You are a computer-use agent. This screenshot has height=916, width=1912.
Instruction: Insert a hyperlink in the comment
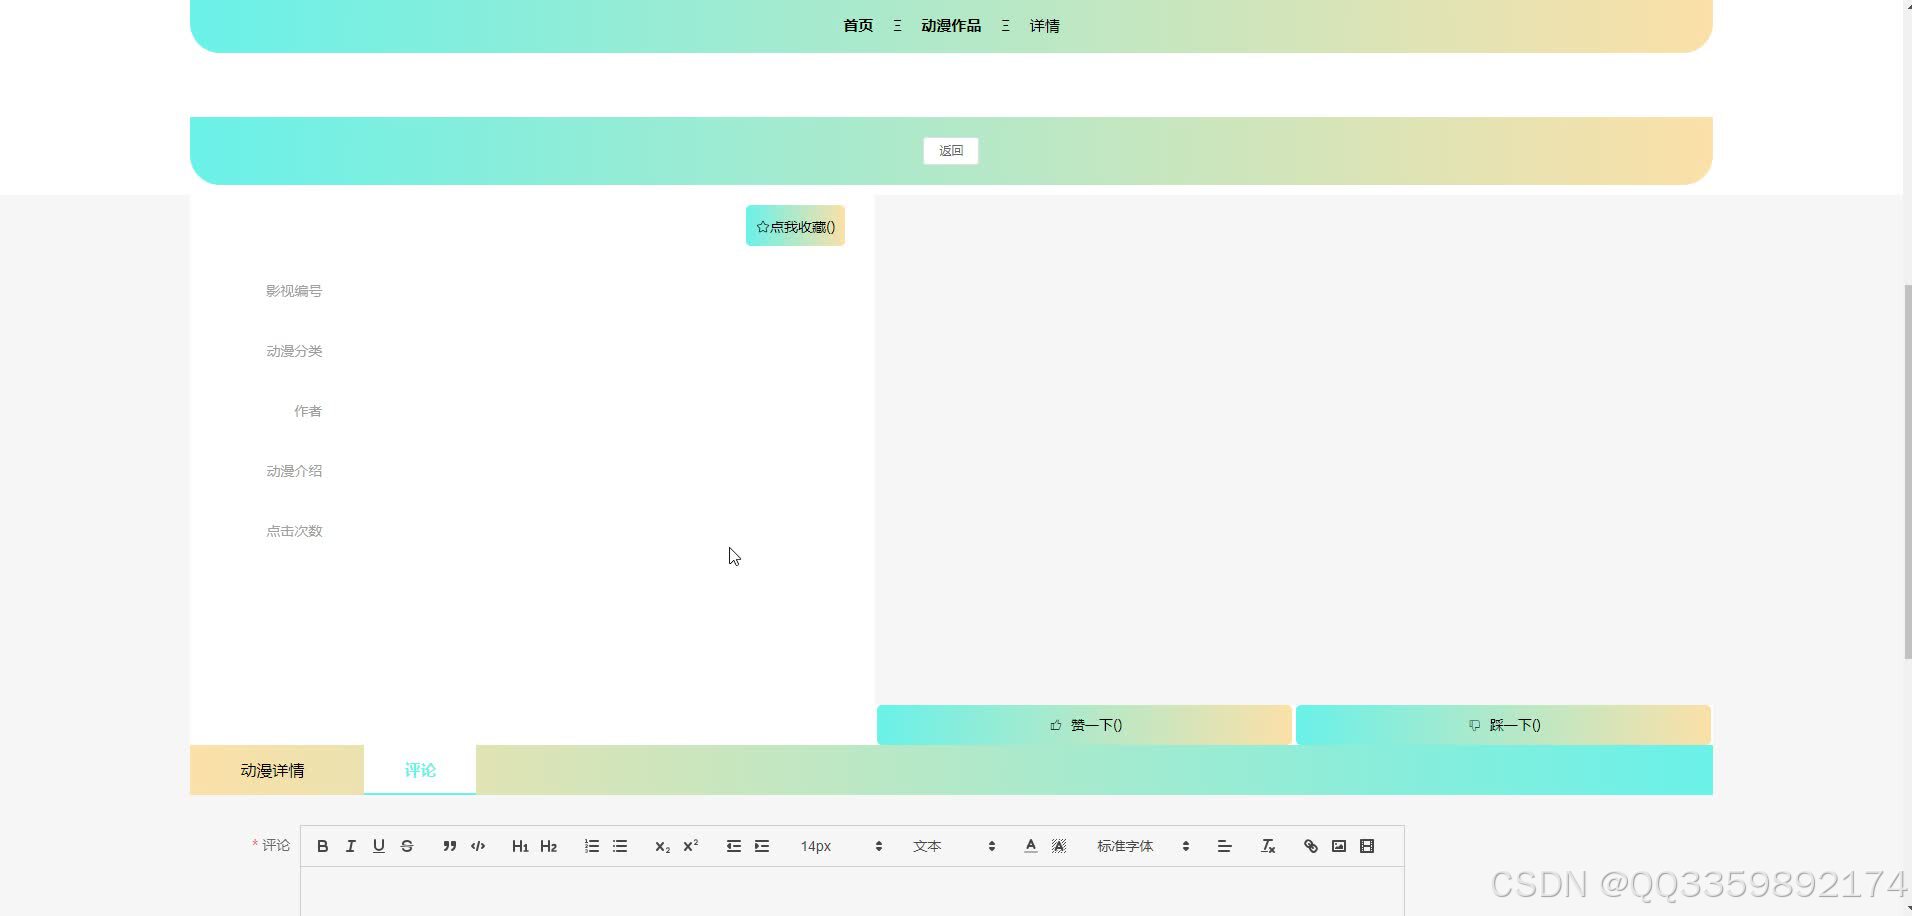(x=1311, y=846)
